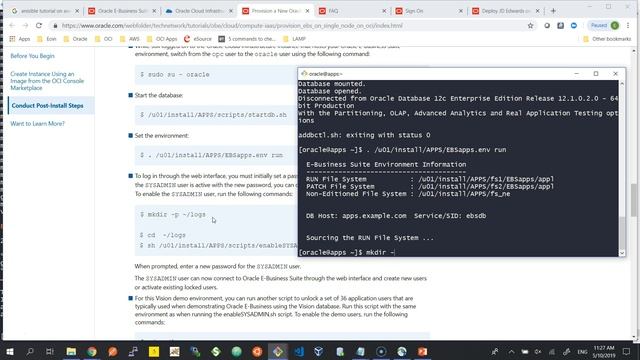
Task: Switch to the Oracle E-Business Suite tab
Action: [x=122, y=11]
